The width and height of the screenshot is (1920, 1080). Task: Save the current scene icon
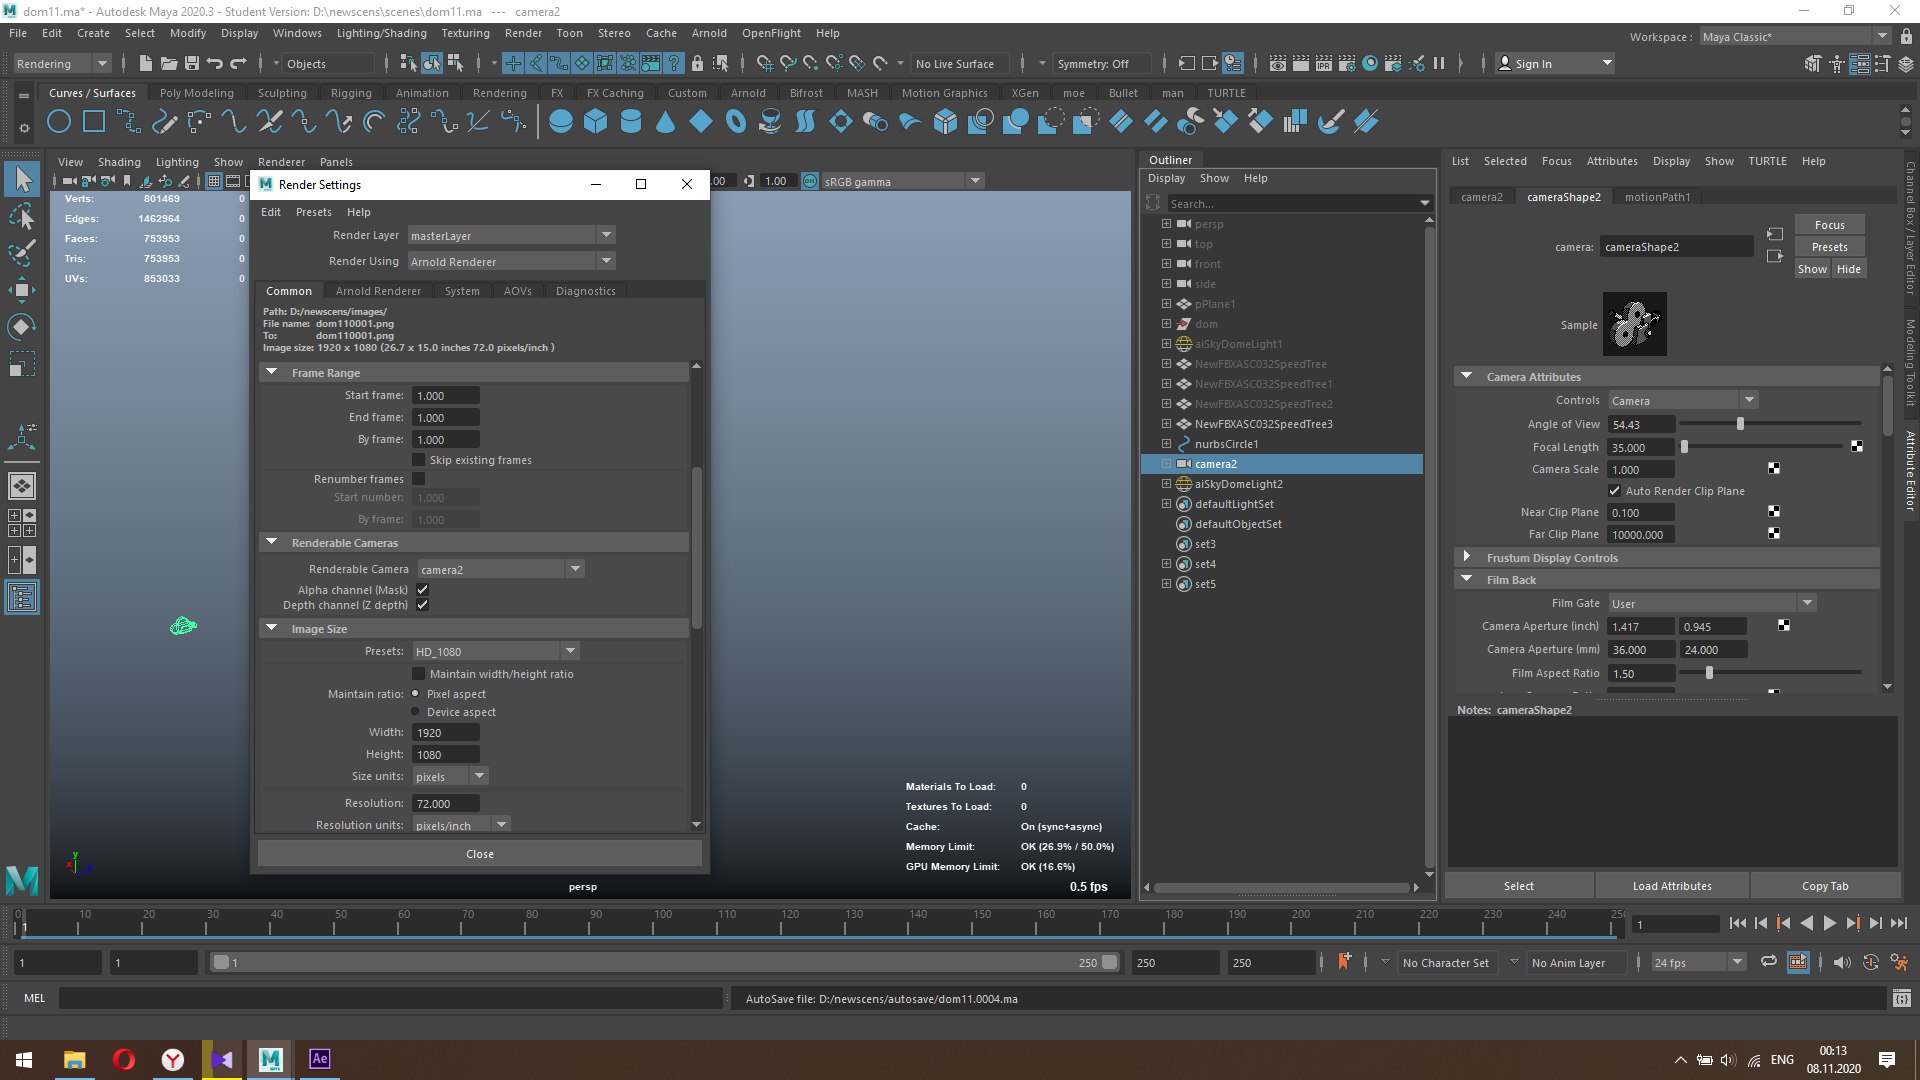click(192, 64)
